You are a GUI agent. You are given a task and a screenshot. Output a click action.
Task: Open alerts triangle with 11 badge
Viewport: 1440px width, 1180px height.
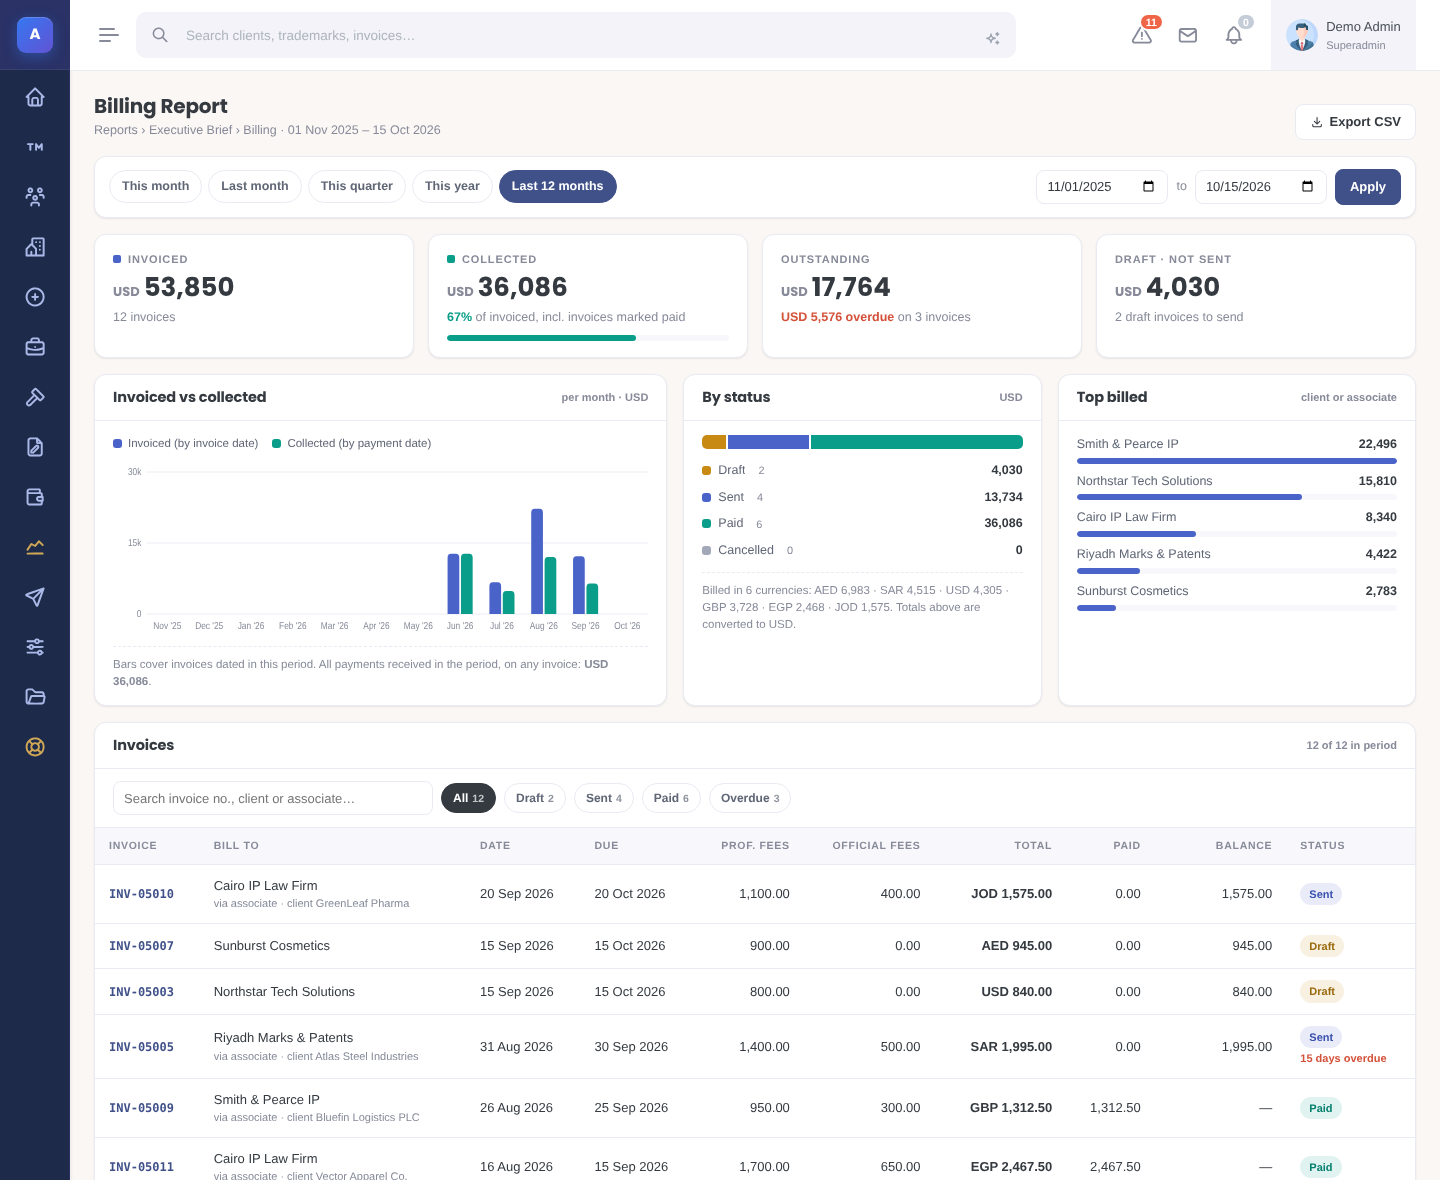coord(1142,35)
